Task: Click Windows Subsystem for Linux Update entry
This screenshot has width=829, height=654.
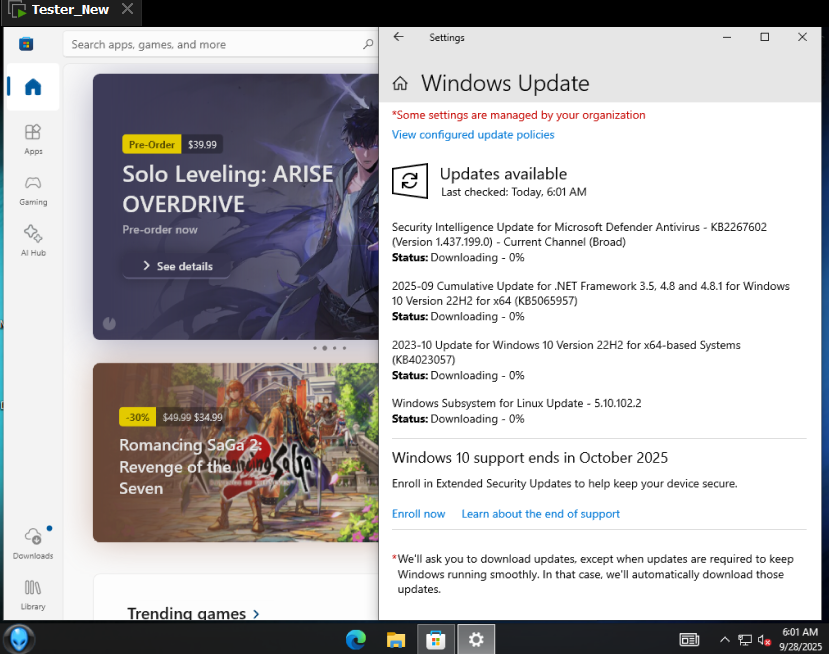Action: click(516, 411)
